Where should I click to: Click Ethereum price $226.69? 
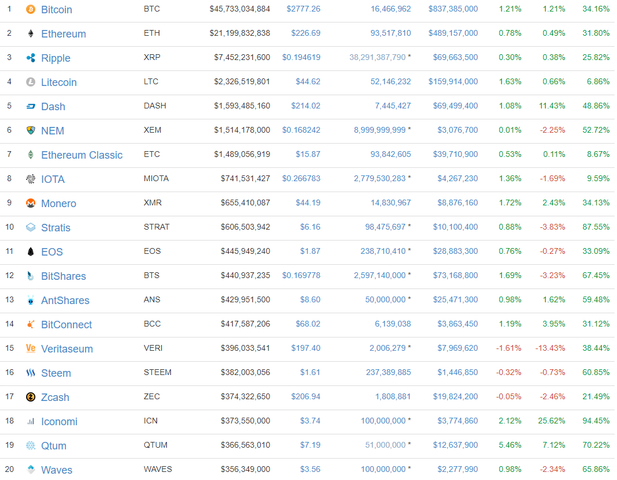click(306, 33)
